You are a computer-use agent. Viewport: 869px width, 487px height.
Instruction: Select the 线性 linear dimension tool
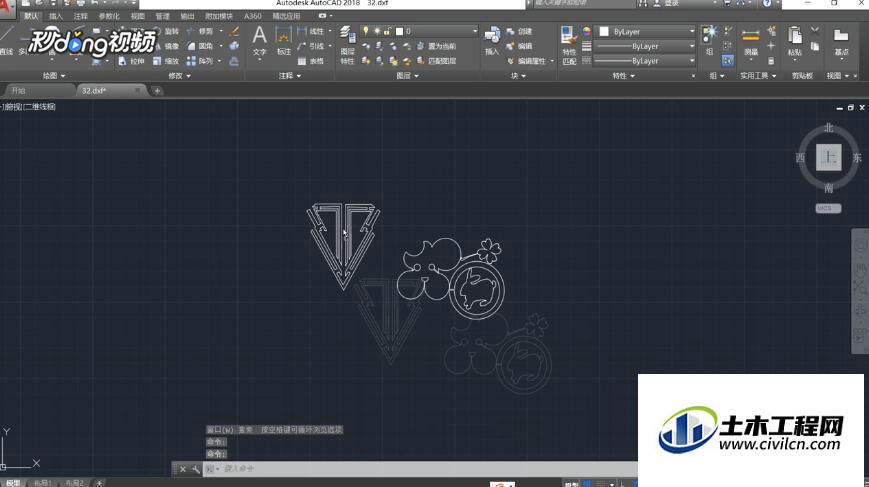click(x=311, y=32)
